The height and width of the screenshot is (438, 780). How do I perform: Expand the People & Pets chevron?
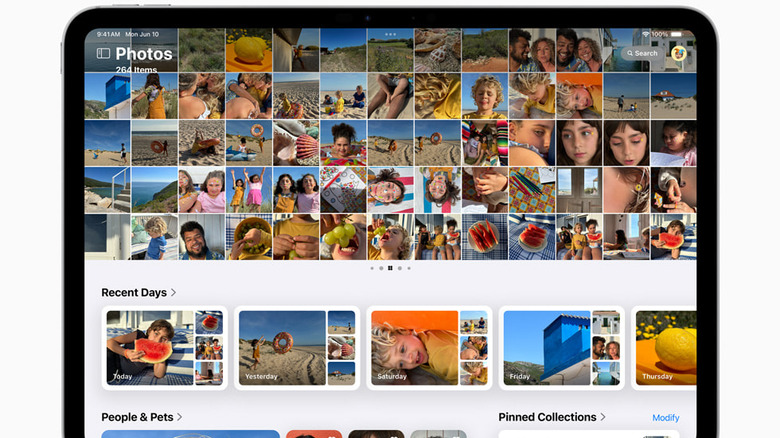(x=180, y=417)
